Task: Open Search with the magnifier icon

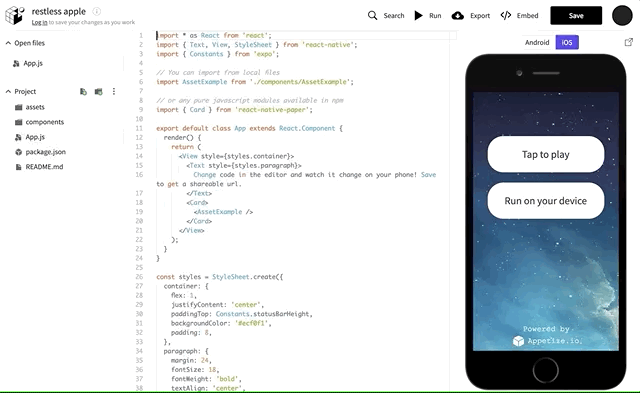Action: 372,16
